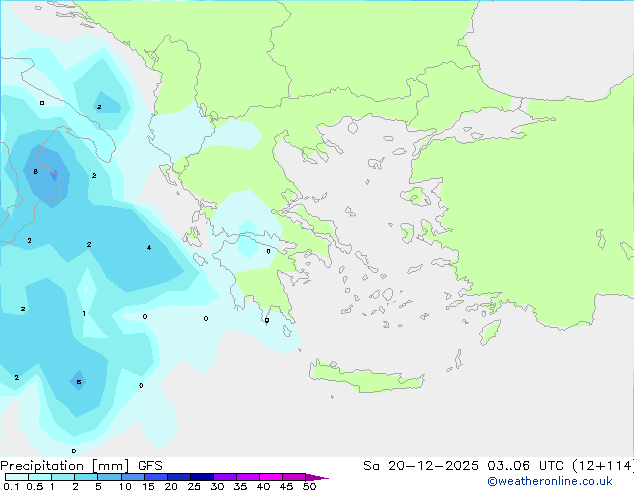Click the 45–50 mm legend swatch
The height and width of the screenshot is (490, 634).
294,477
